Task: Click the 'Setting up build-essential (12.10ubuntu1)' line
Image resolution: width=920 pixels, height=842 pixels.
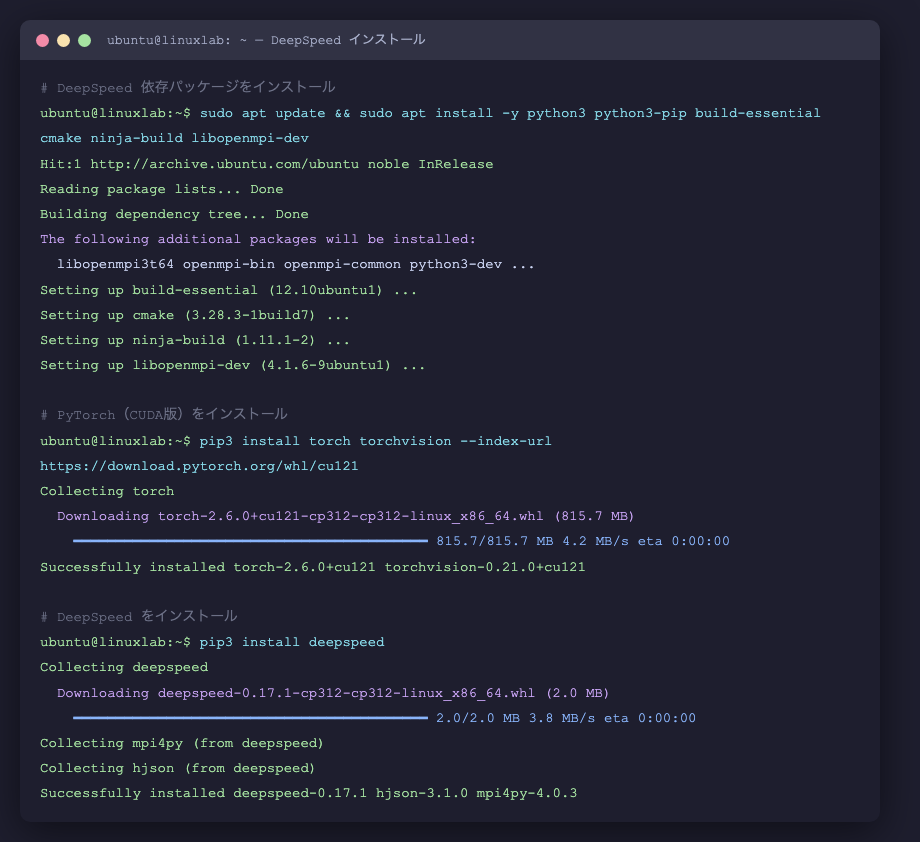Action: tap(228, 290)
